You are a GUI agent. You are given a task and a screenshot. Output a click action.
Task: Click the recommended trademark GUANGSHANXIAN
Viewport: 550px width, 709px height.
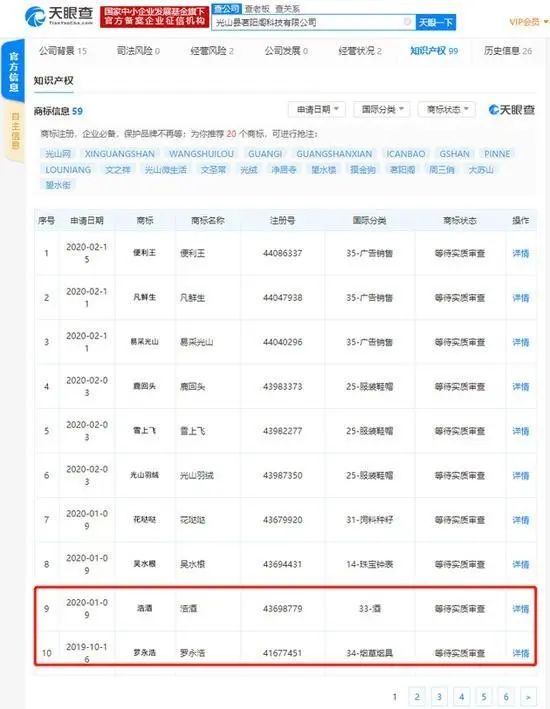pos(334,154)
